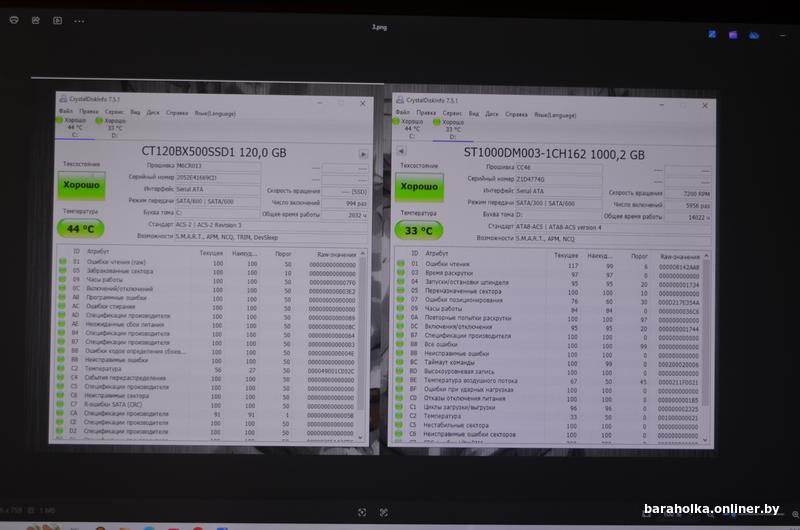Select the 'Температура воздушного потока' row in the right window
Screen dimensions: 800x530
pos(548,381)
